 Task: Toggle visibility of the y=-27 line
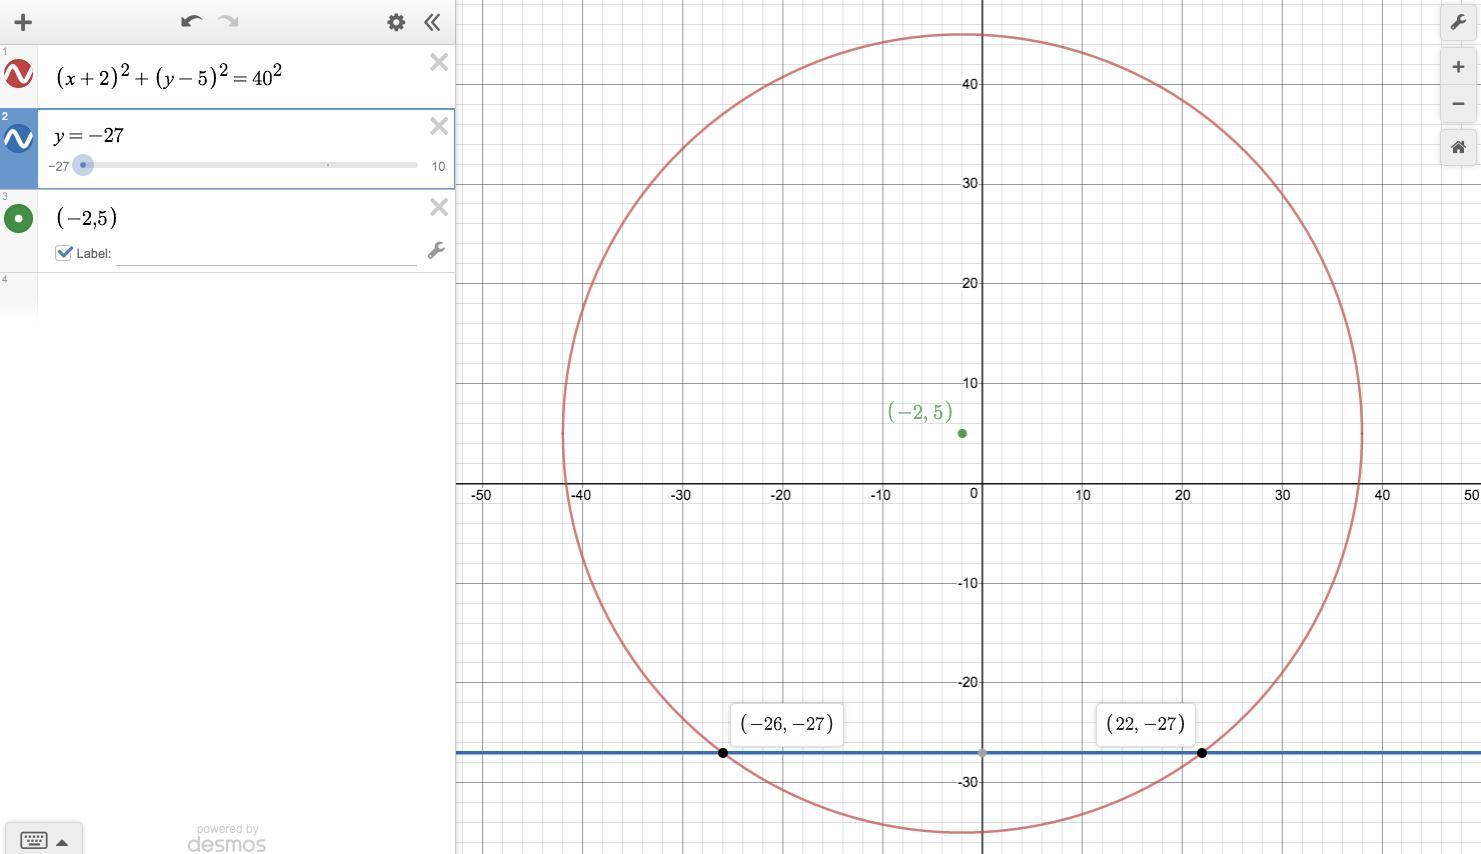click(18, 139)
